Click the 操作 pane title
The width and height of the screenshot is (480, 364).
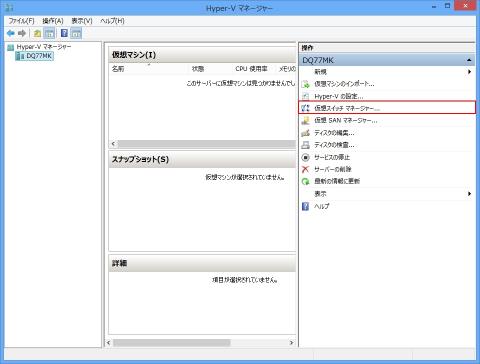coord(307,48)
